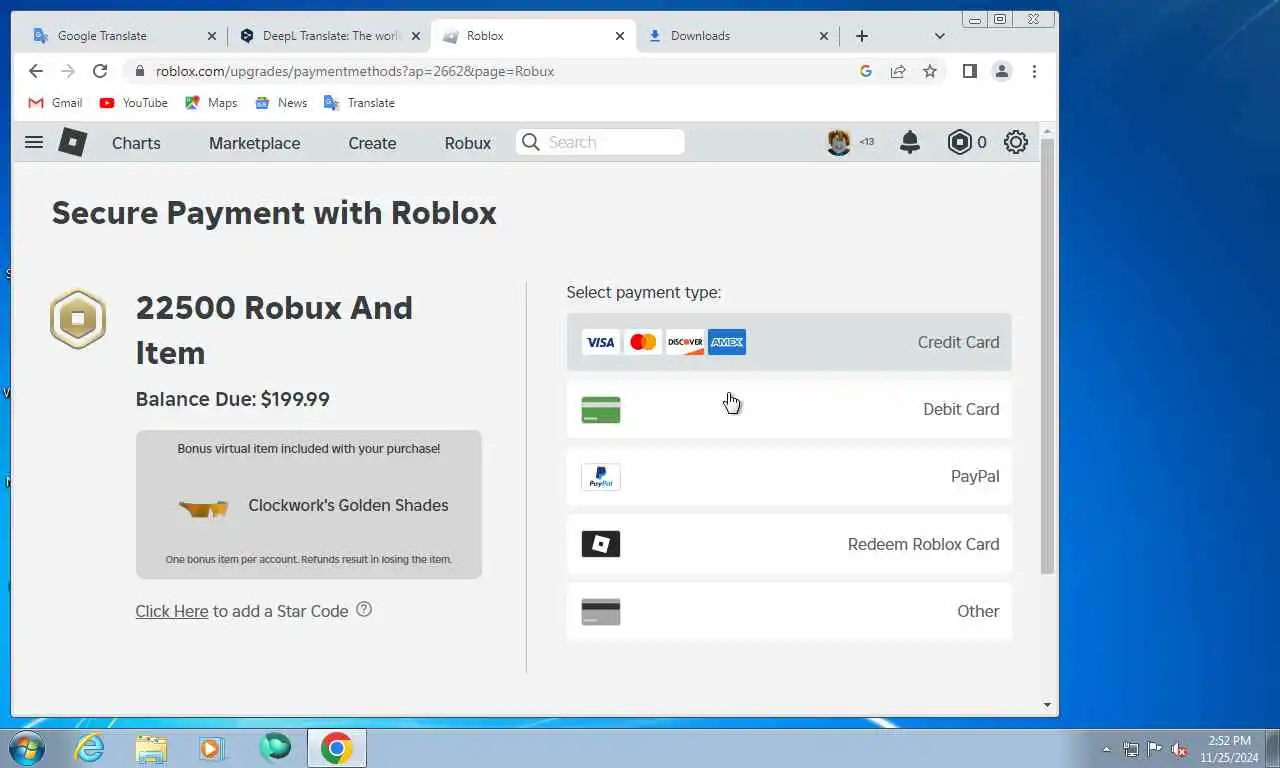Image resolution: width=1280 pixels, height=768 pixels.
Task: Select Redeem Roblox Card option
Action: [789, 544]
